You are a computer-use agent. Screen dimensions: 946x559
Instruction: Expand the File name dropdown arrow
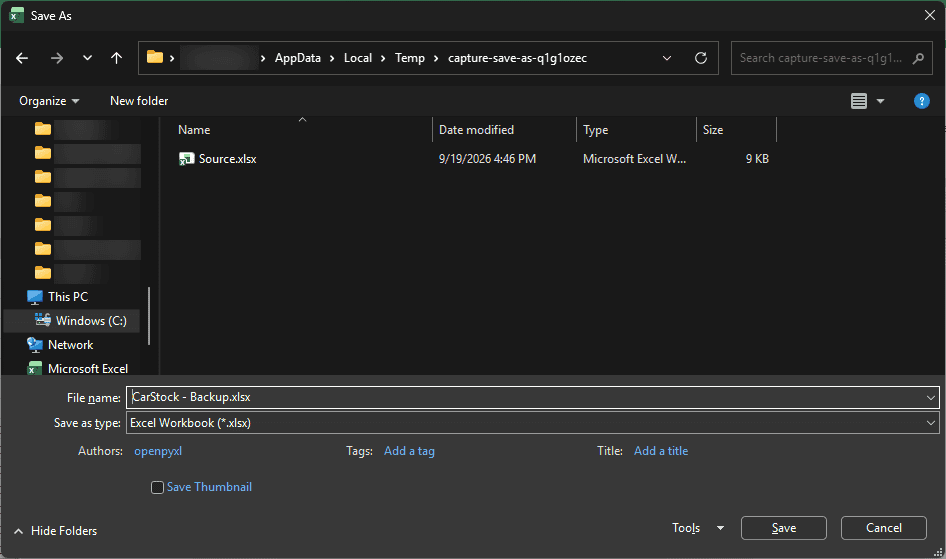931,397
